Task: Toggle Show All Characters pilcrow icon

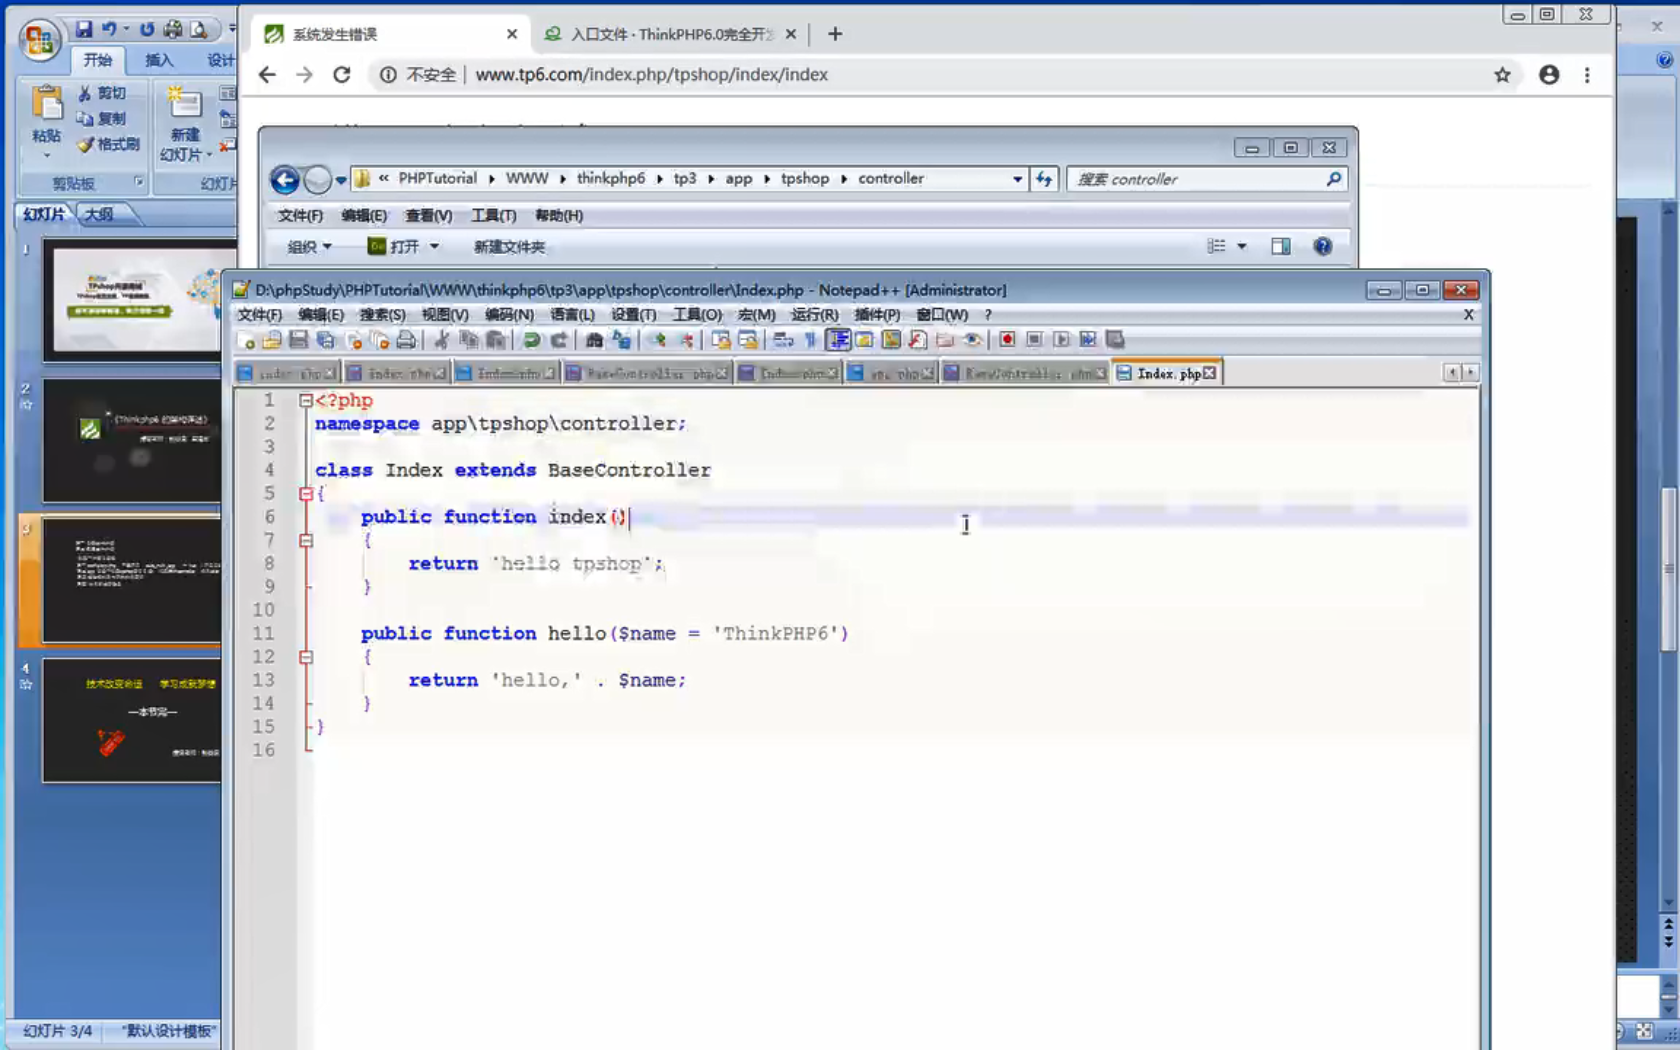Action: 811,341
